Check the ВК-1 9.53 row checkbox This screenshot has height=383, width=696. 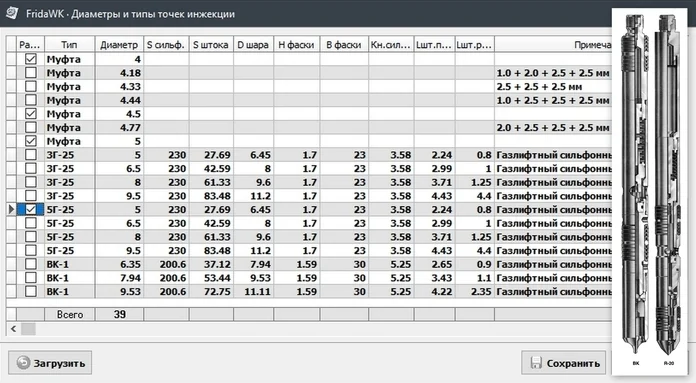tap(31, 291)
